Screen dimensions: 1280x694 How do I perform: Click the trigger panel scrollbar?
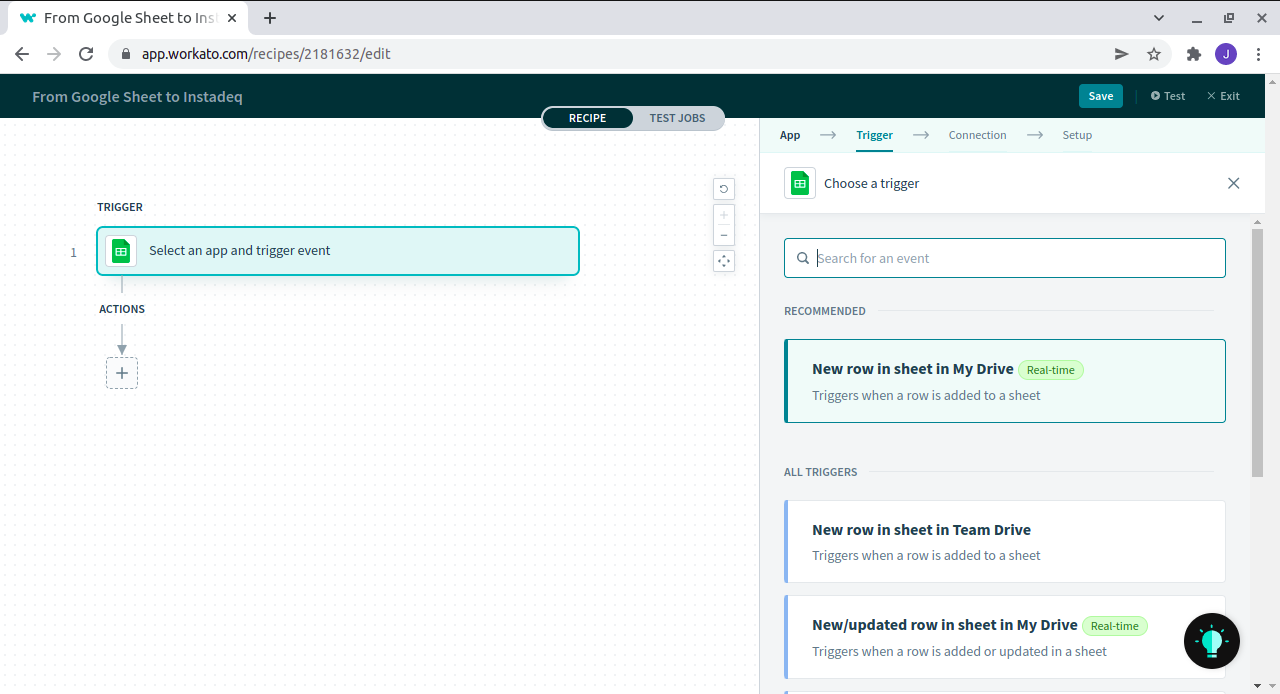pos(1258,353)
